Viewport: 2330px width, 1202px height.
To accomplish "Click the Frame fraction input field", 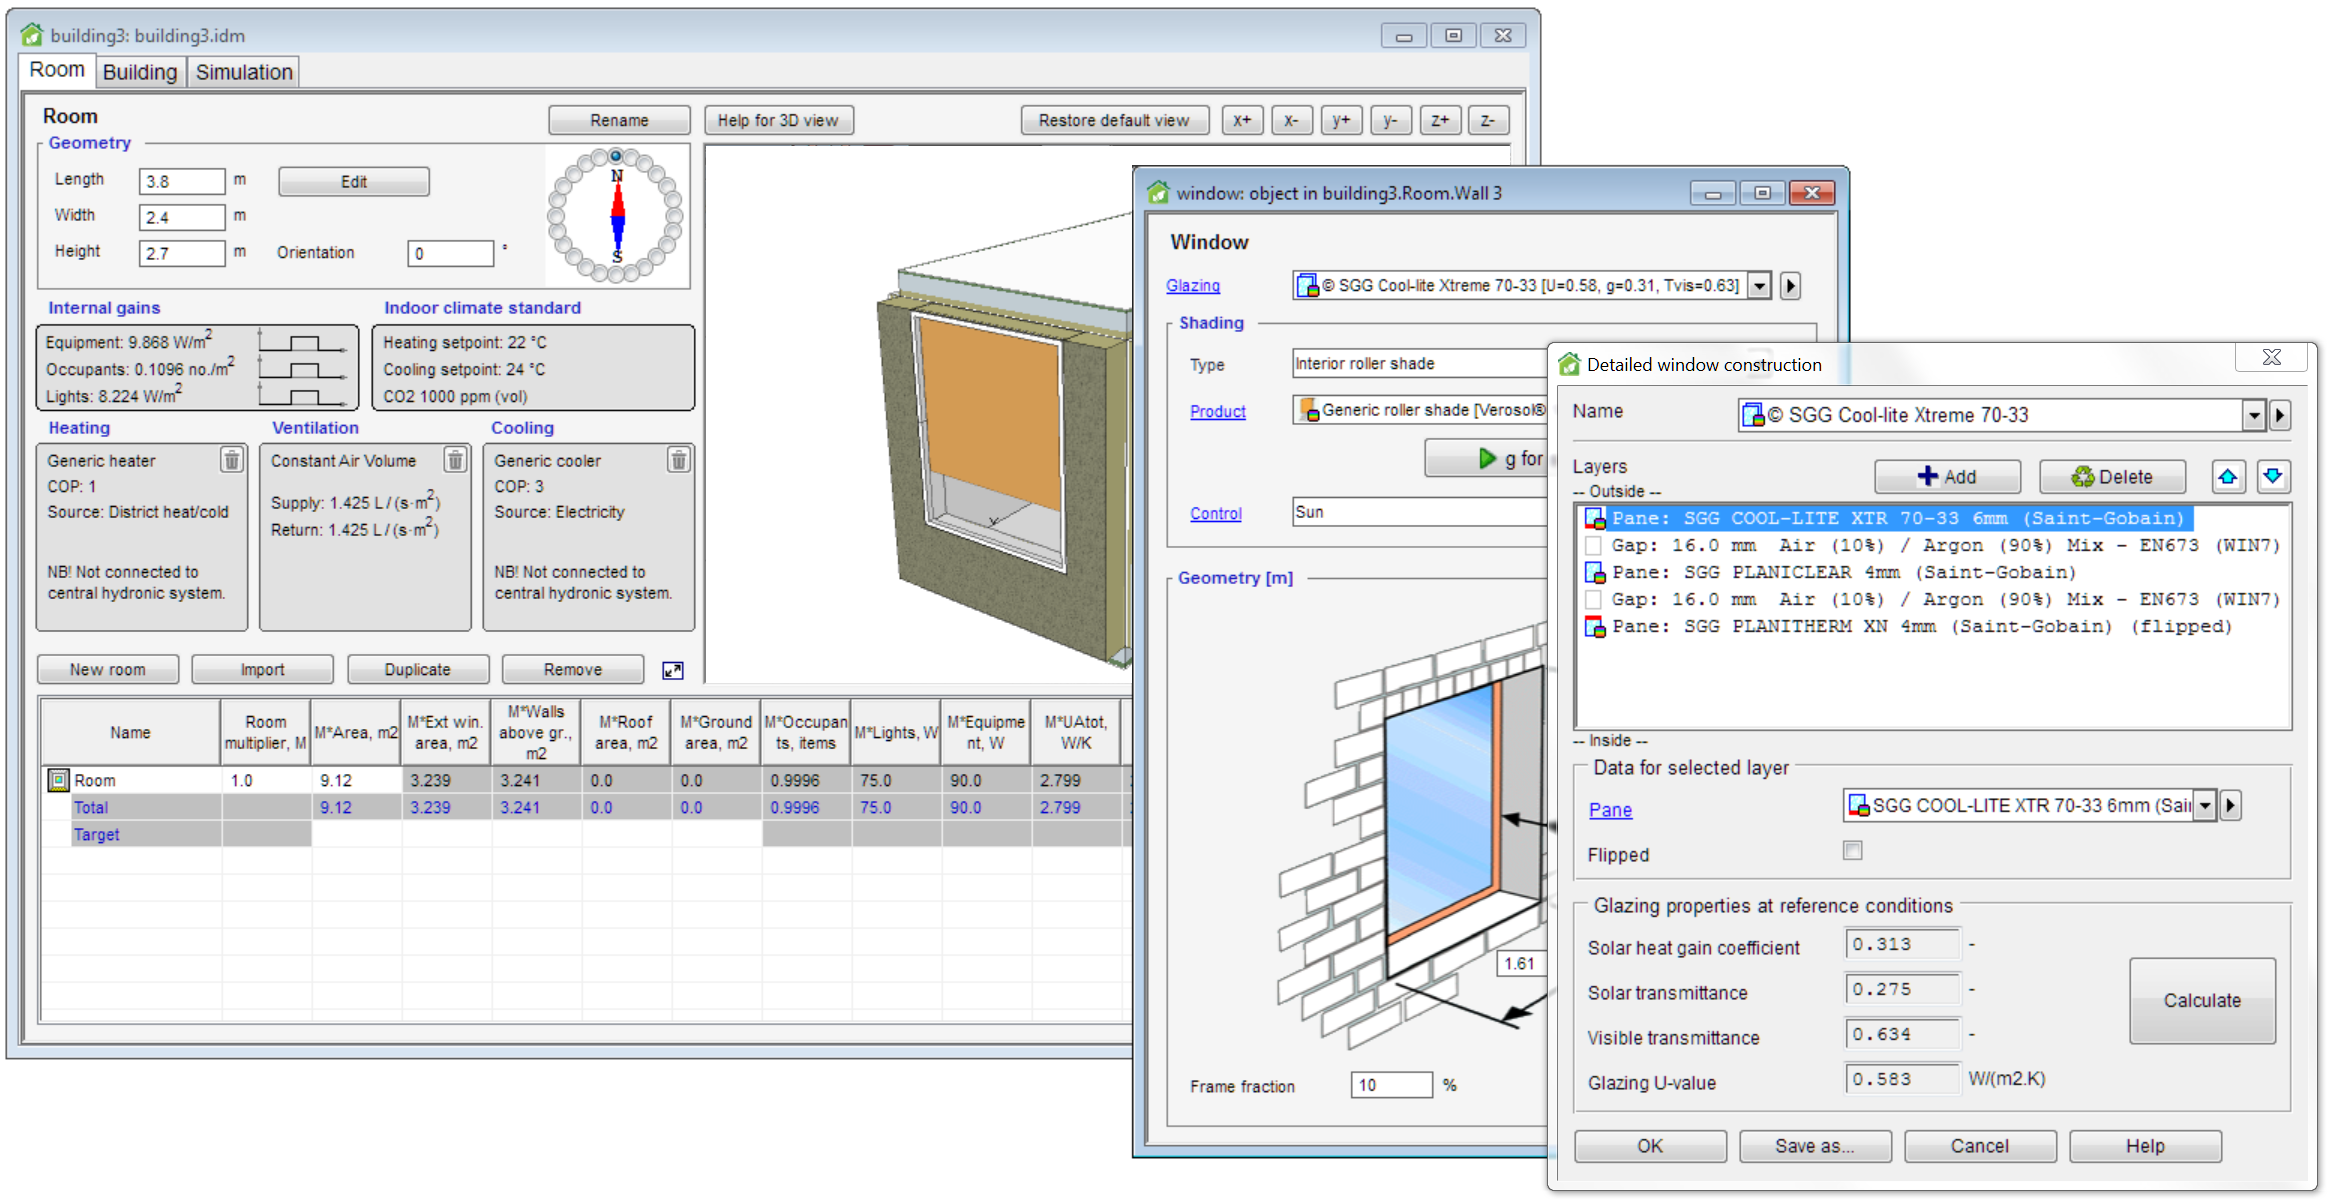I will [1390, 1085].
